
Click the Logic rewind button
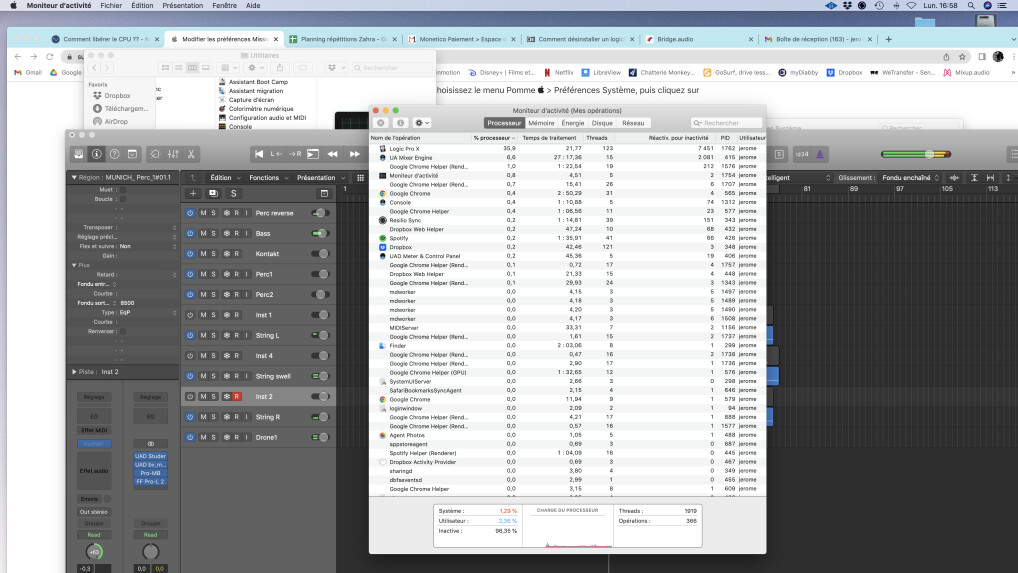click(332, 154)
